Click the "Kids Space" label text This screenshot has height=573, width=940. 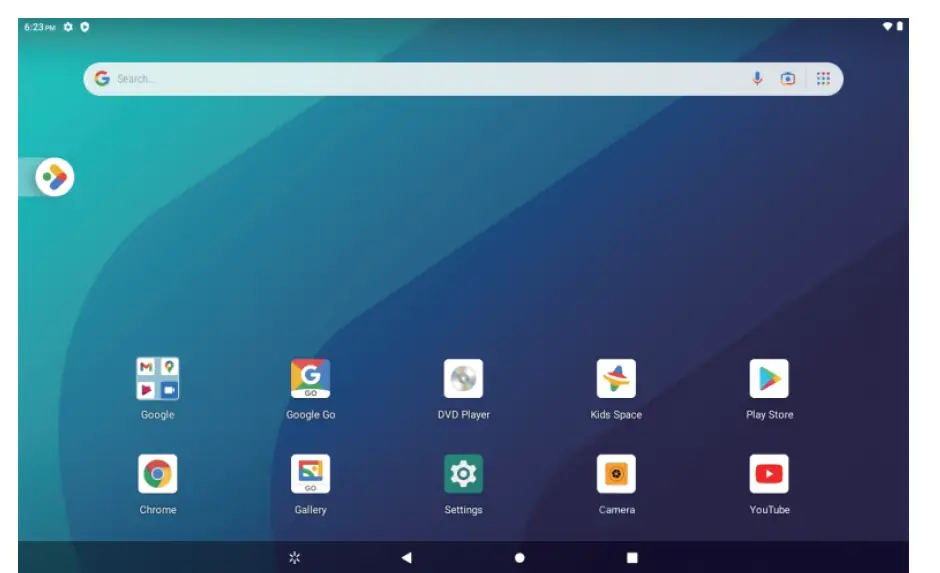coord(616,415)
